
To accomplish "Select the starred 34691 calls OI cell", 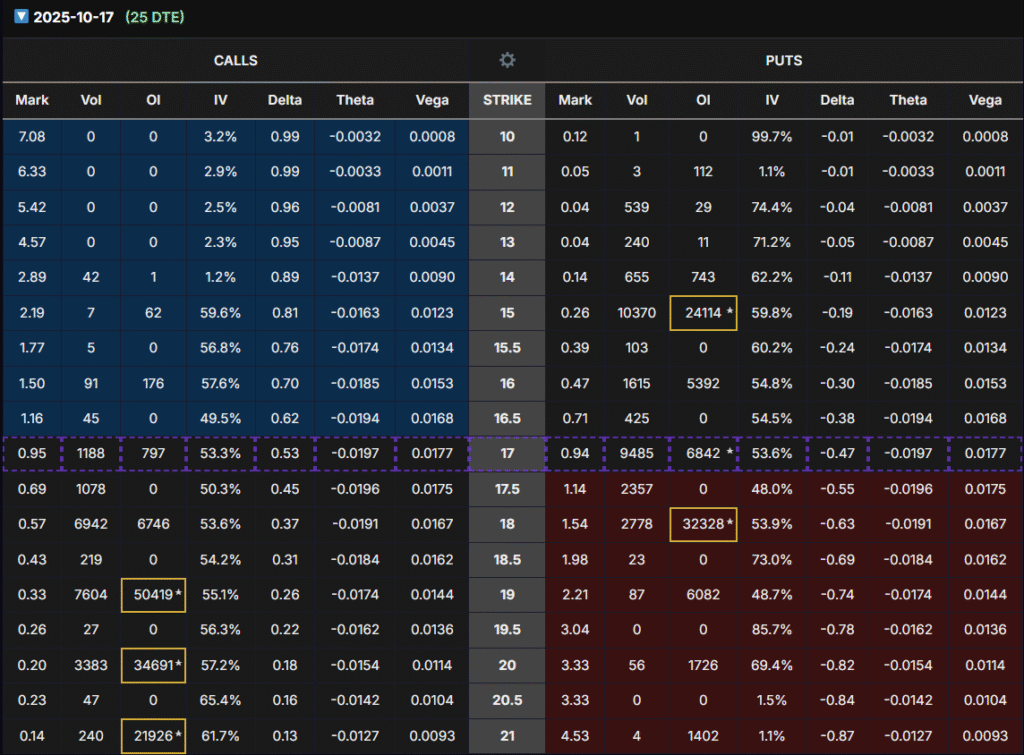I will [153, 665].
